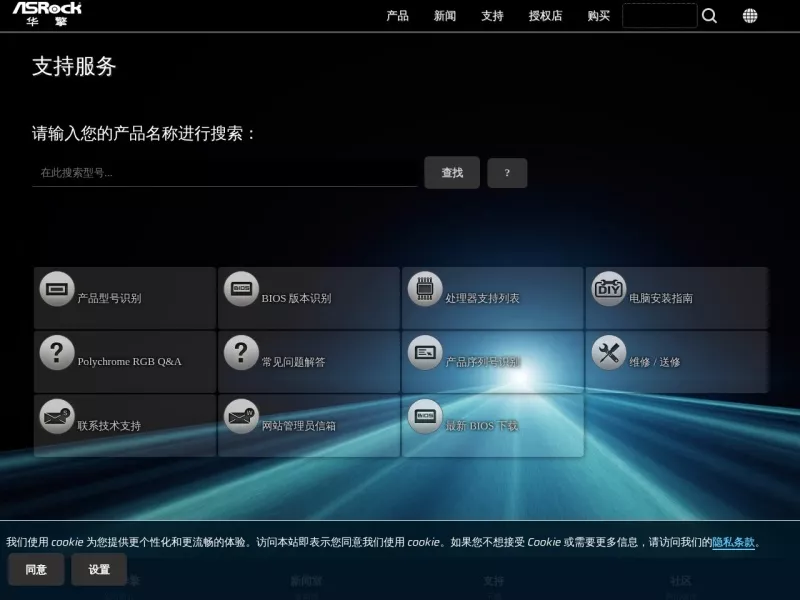Open the Polychrome RGB Q&A text link
Screen dimensions: 800x600
(130, 362)
